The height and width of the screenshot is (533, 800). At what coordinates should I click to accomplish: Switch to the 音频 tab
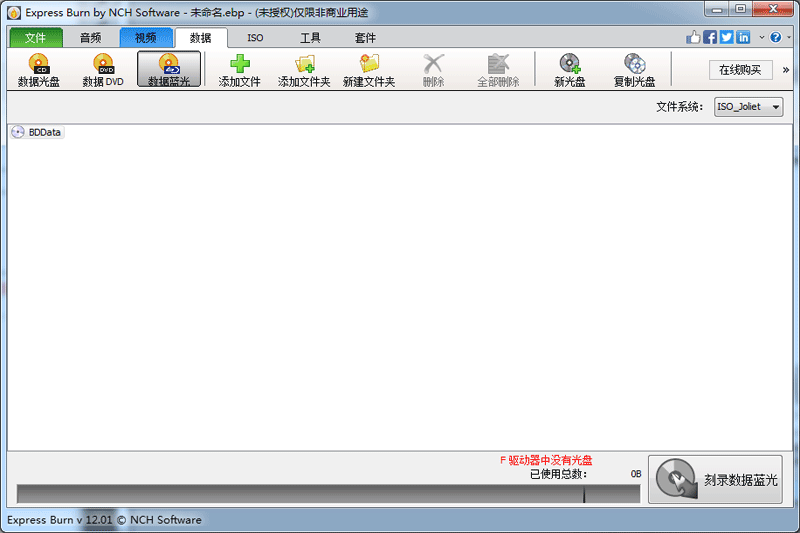click(x=91, y=38)
